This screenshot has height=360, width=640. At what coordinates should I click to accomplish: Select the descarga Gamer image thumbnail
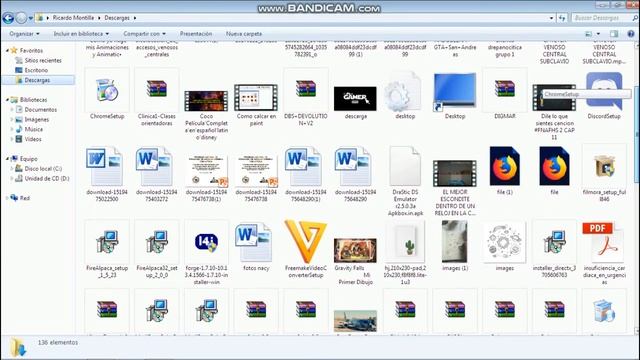tap(355, 98)
